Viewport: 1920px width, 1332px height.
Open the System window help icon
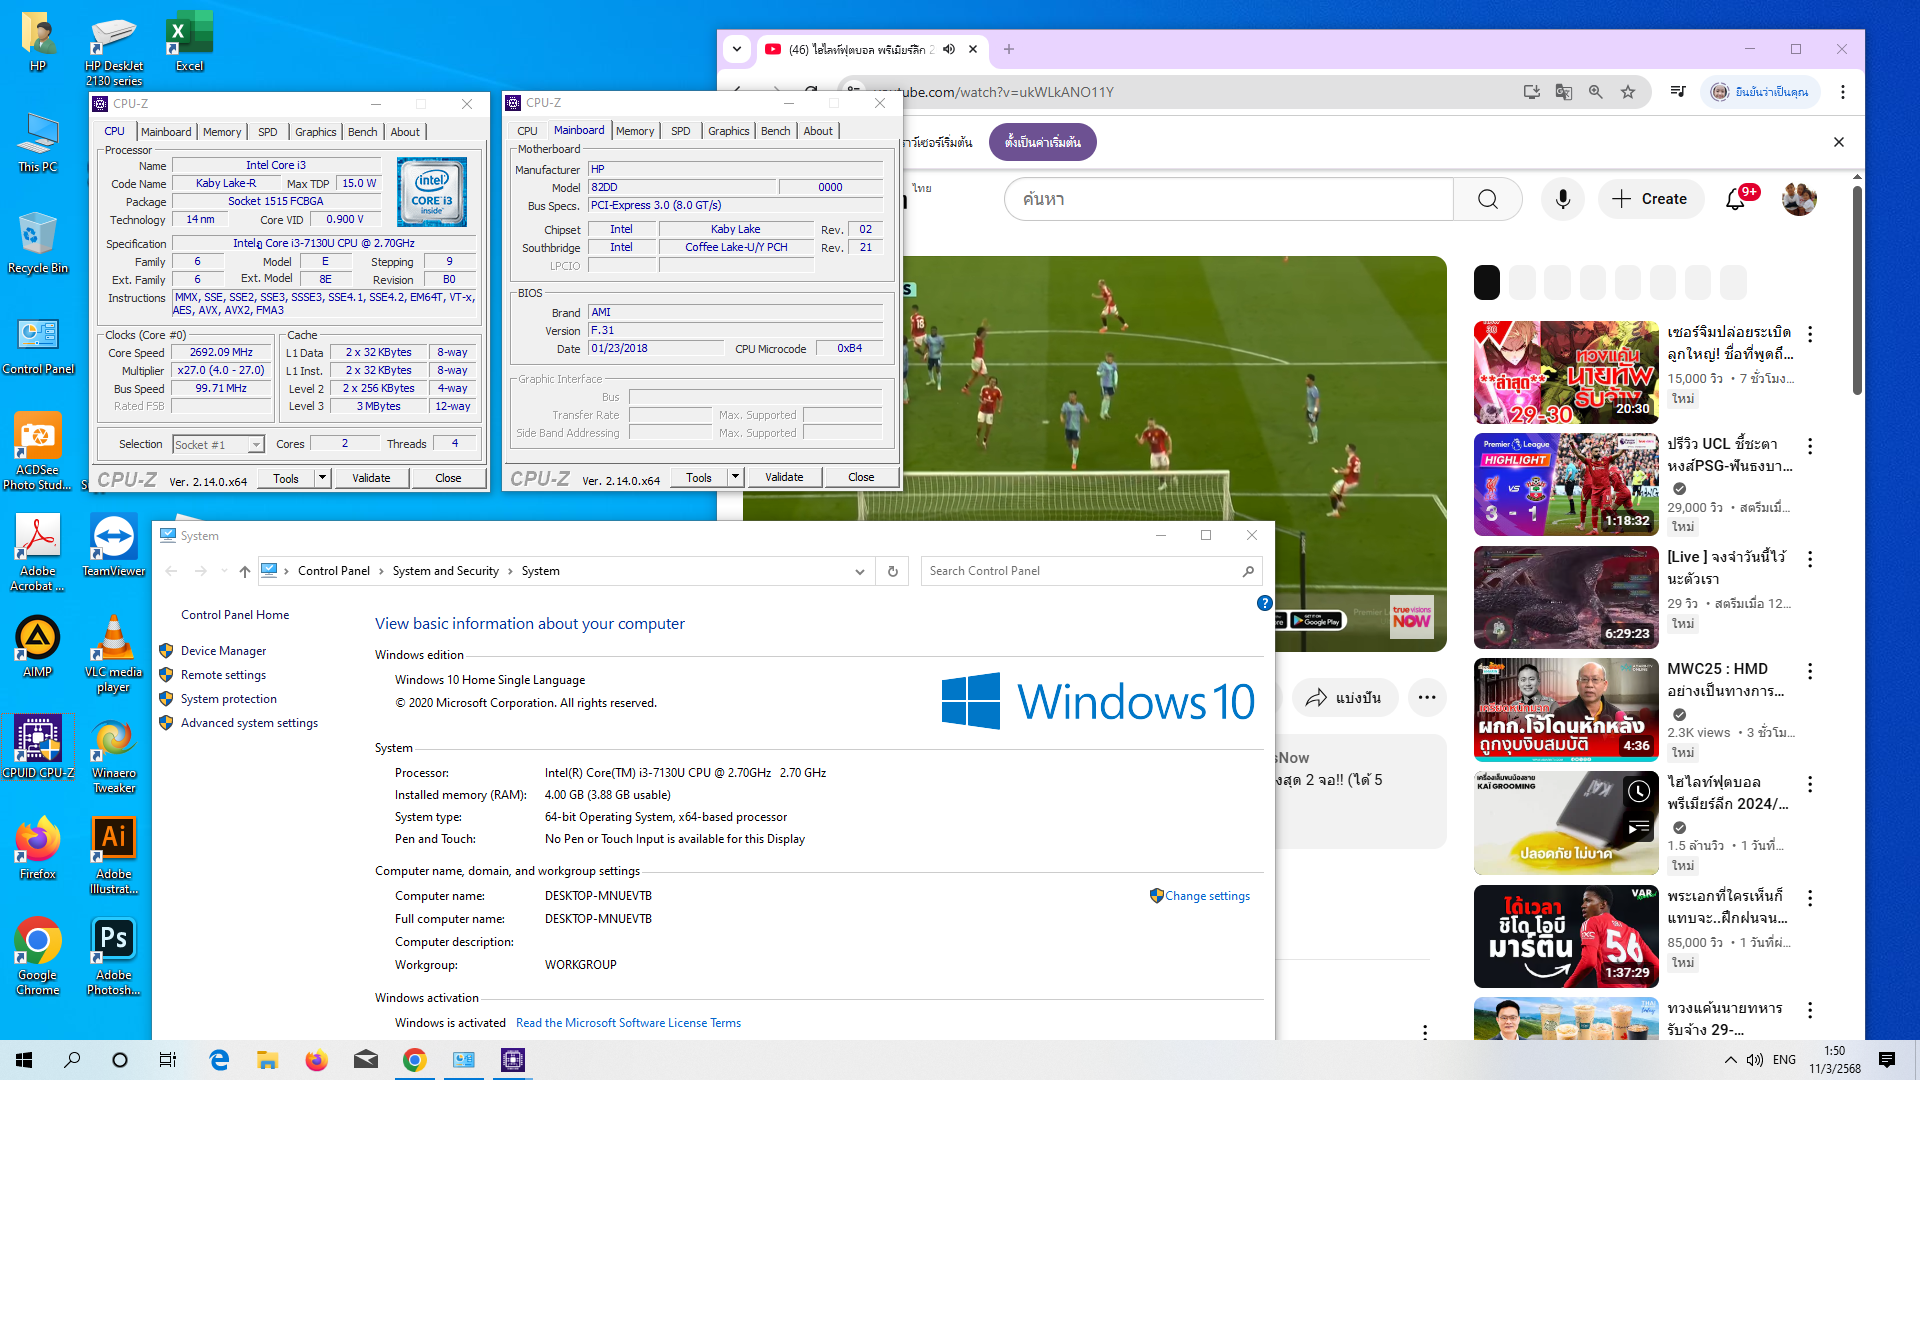pos(1264,603)
